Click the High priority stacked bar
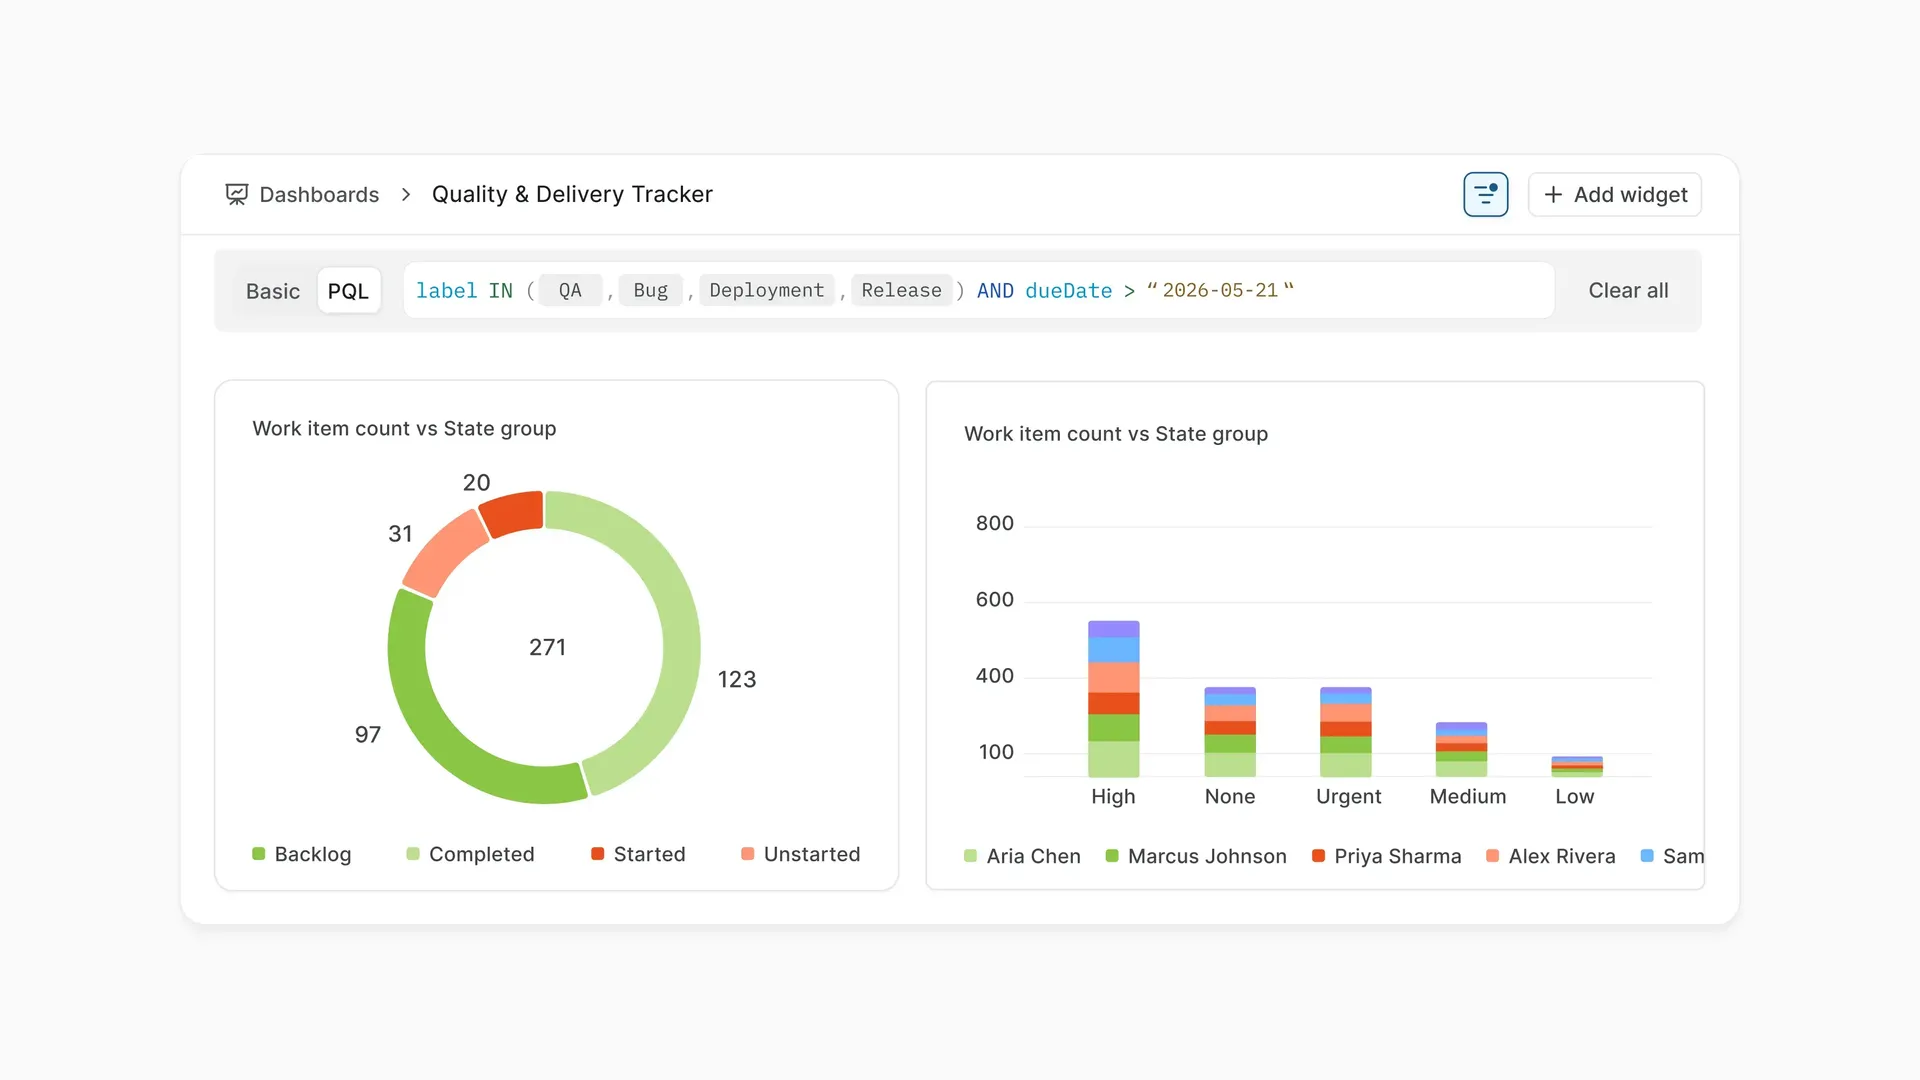The height and width of the screenshot is (1080, 1920). [1113, 698]
